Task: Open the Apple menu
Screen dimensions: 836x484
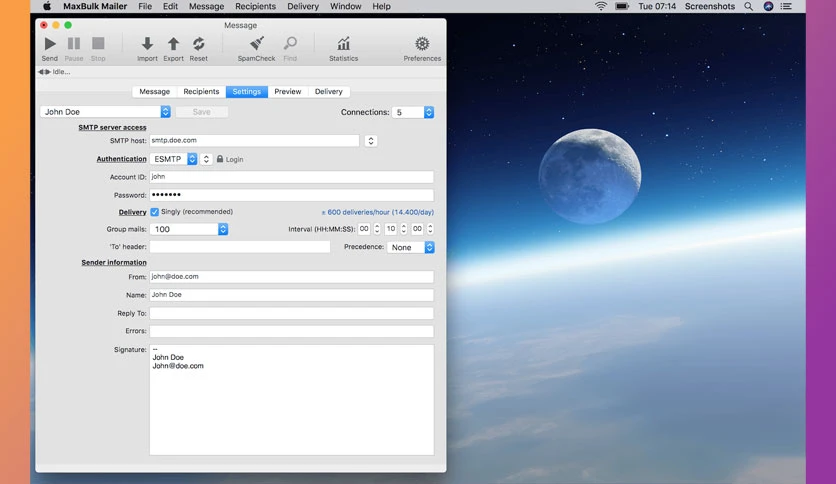Action: tap(47, 6)
